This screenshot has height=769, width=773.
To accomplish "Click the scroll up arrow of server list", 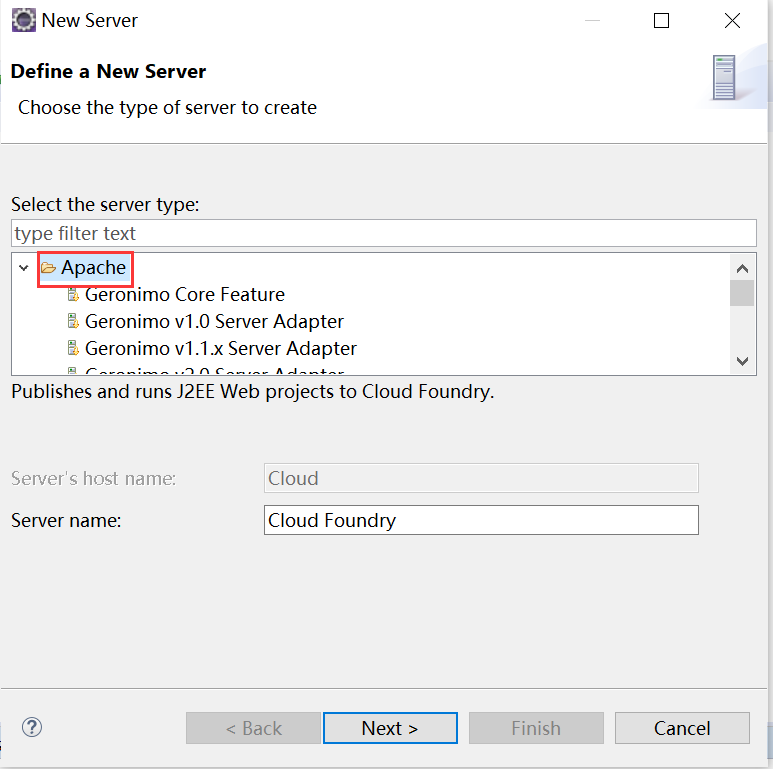I will pyautogui.click(x=742, y=268).
